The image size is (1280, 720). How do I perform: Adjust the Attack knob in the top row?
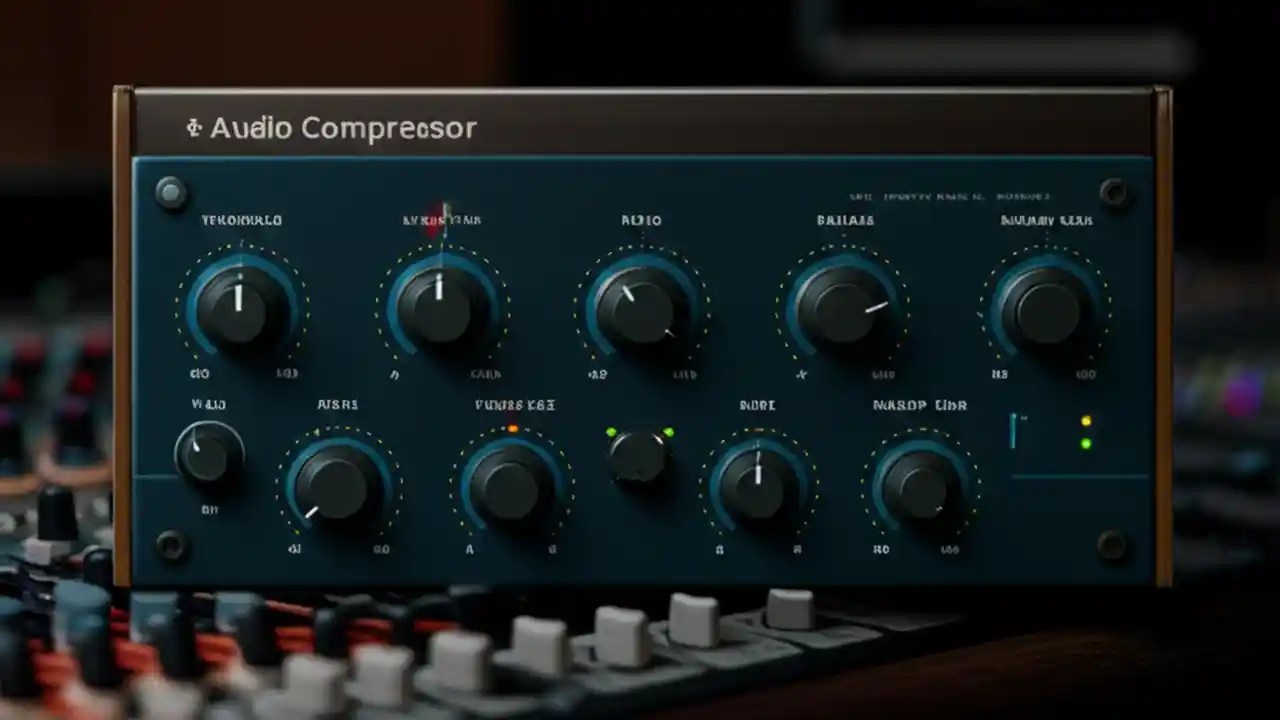click(440, 305)
